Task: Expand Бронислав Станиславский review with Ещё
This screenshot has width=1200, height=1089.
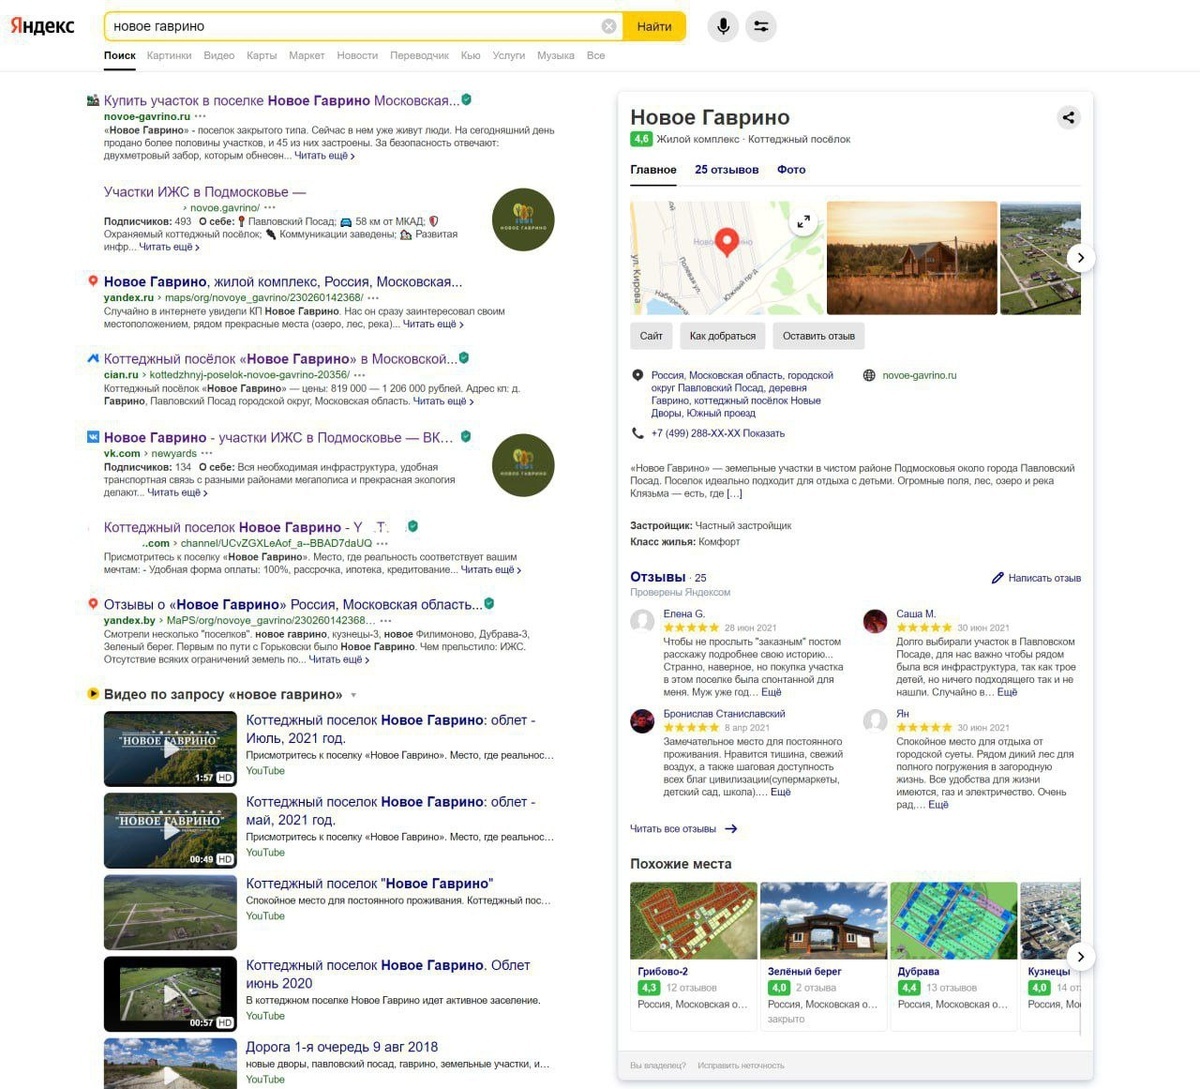Action: click(780, 792)
